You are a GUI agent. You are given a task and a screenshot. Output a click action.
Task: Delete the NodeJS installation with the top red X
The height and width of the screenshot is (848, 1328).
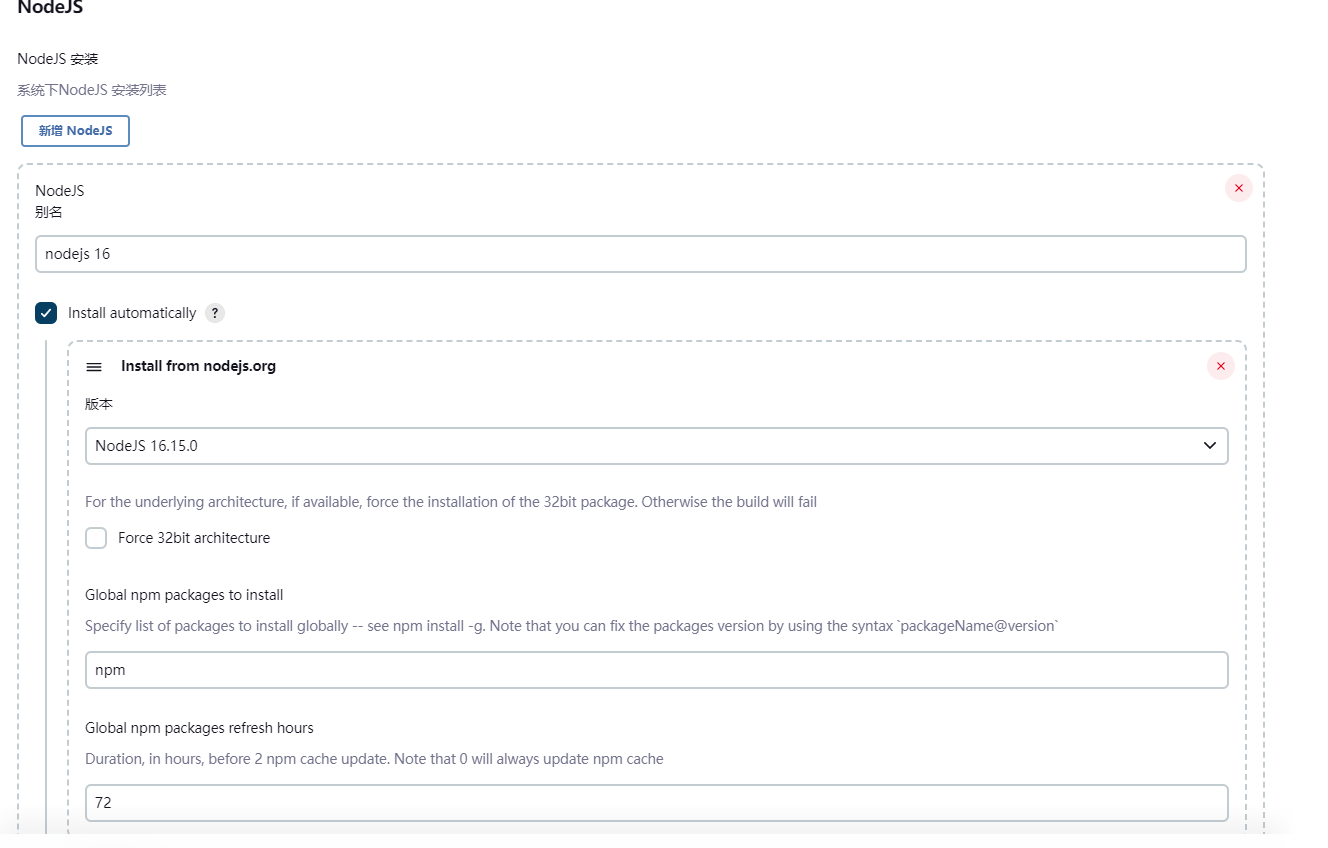pos(1238,188)
